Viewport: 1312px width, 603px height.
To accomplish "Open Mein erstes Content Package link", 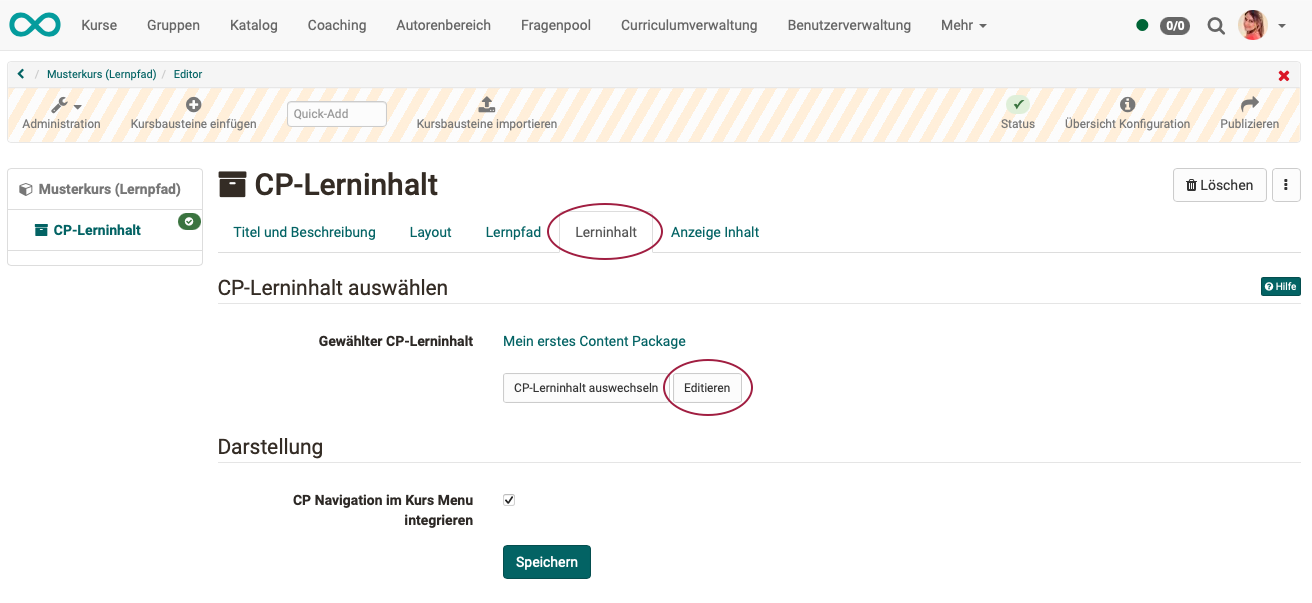I will 594,341.
